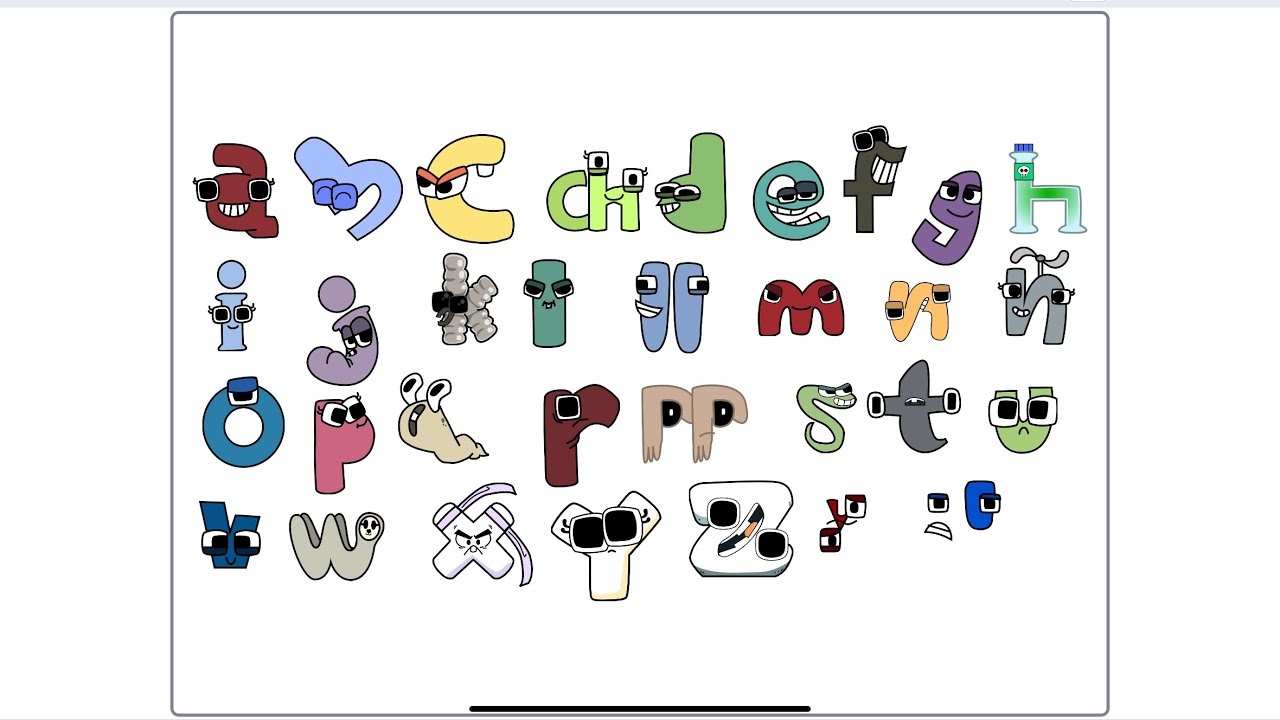Select the tan double-r character
The height and width of the screenshot is (720, 1280).
point(694,423)
